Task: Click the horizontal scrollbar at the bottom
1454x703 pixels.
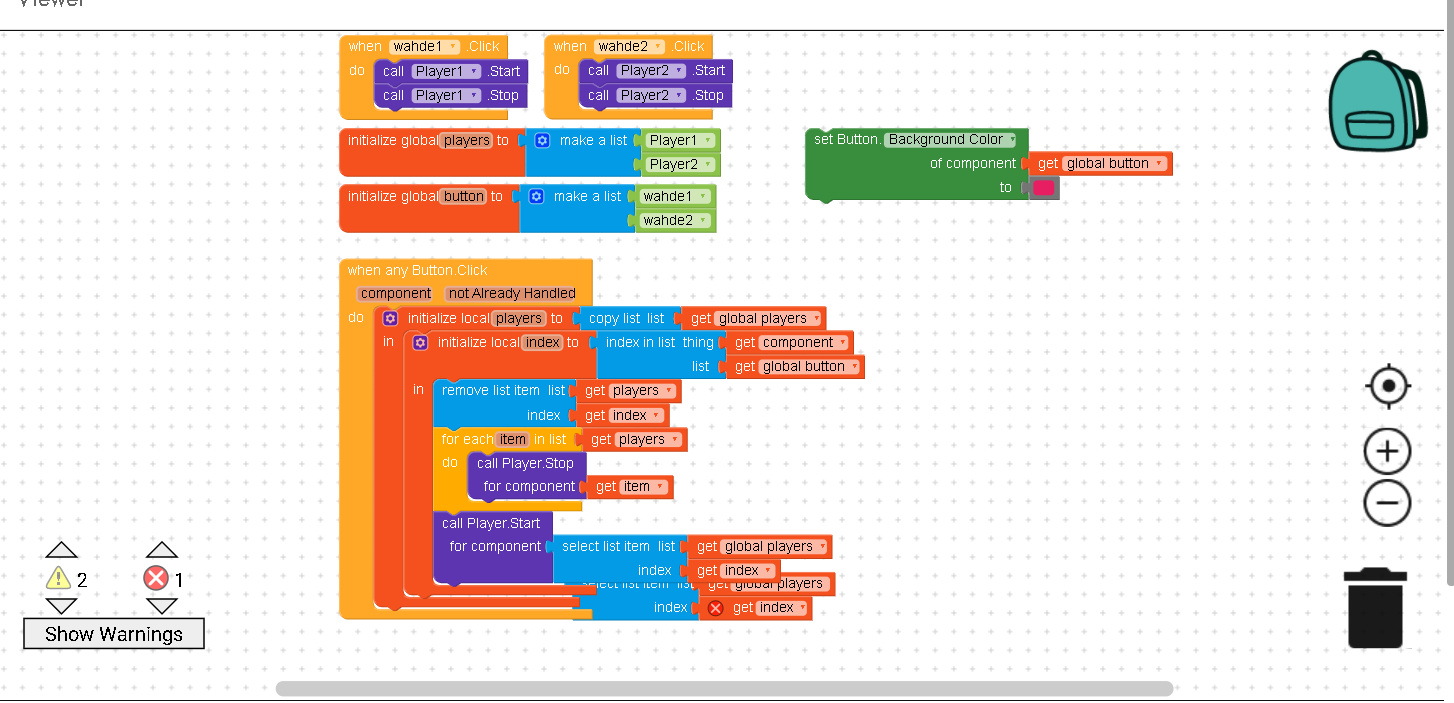Action: 723,689
